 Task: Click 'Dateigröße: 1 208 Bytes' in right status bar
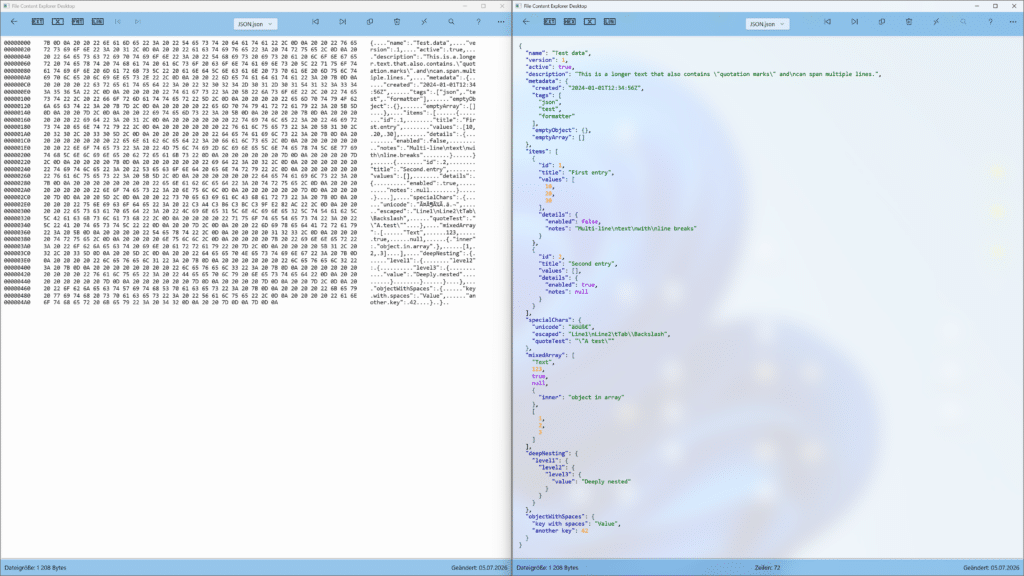click(x=547, y=568)
